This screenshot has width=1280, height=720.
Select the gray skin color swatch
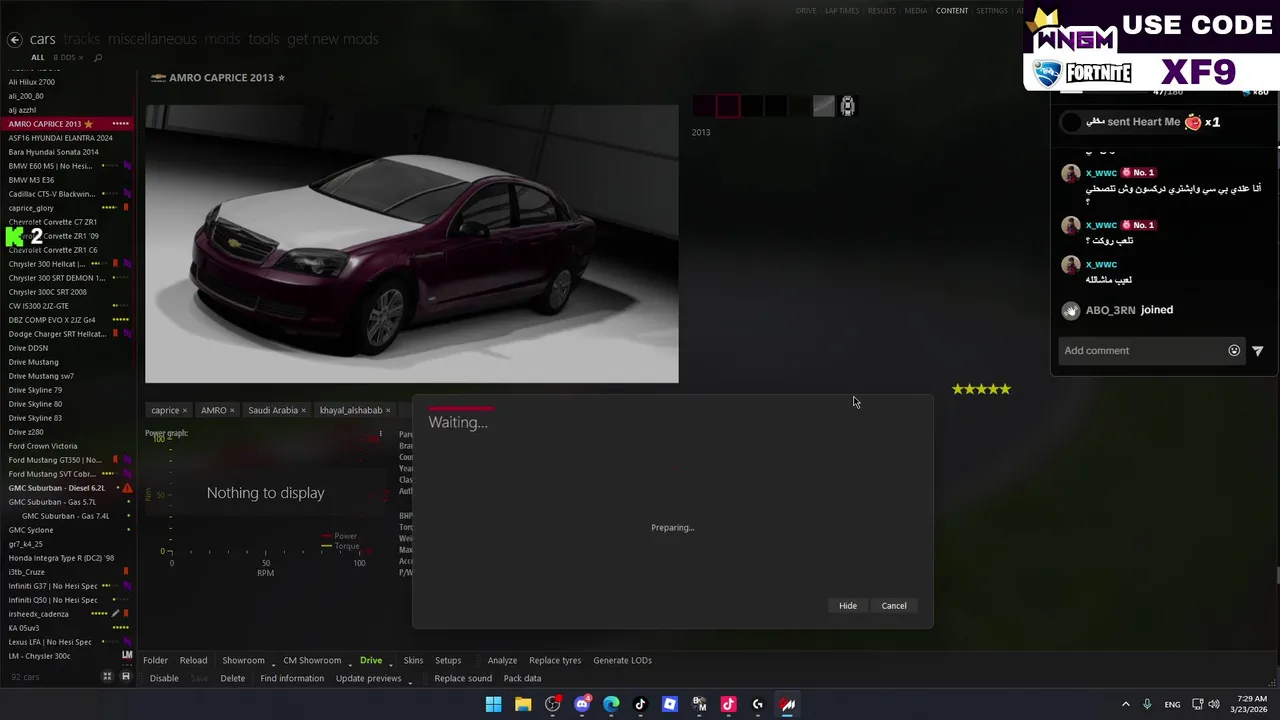tap(823, 106)
